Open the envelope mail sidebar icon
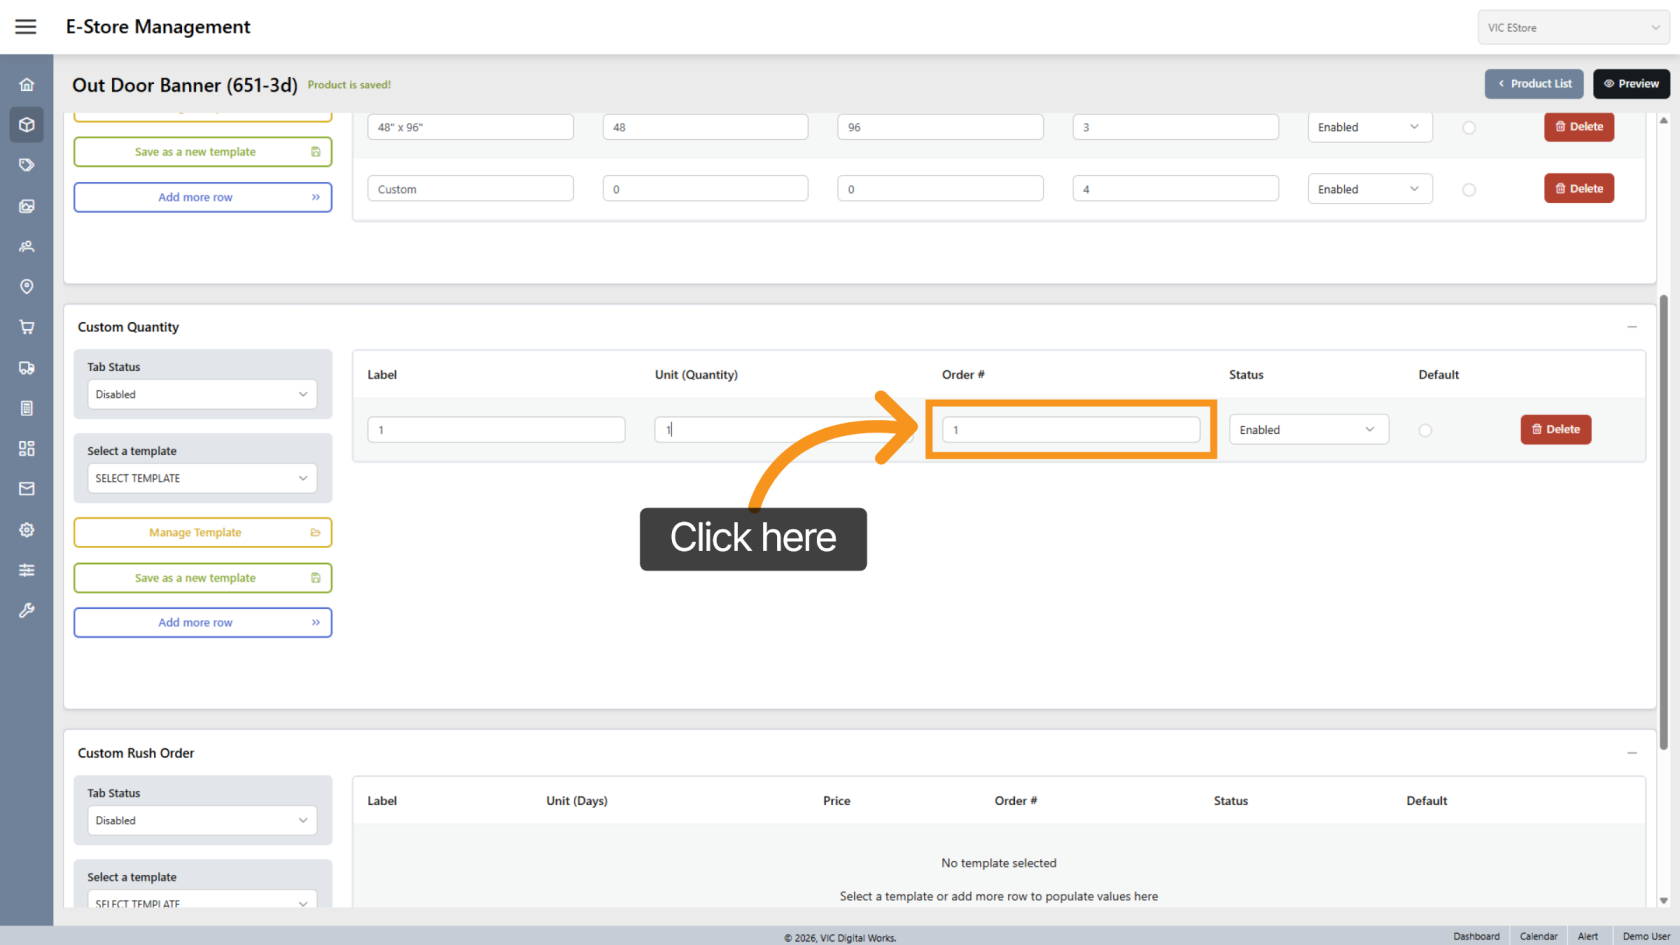The height and width of the screenshot is (945, 1680). tap(27, 489)
